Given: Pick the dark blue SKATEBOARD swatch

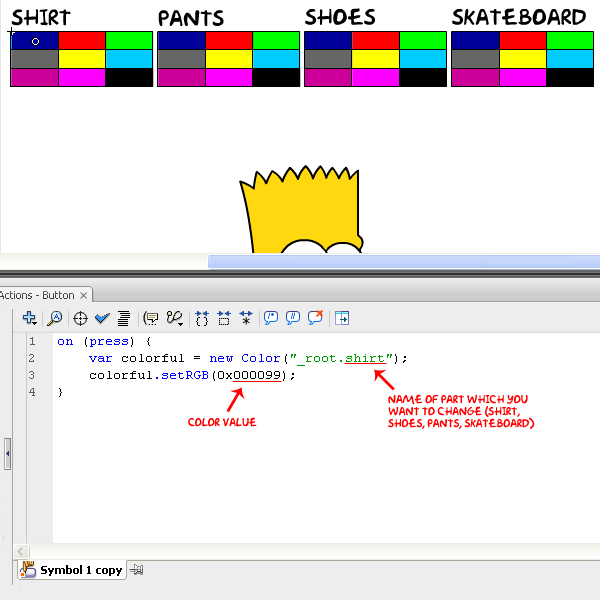Looking at the screenshot, I should pyautogui.click(x=476, y=41).
